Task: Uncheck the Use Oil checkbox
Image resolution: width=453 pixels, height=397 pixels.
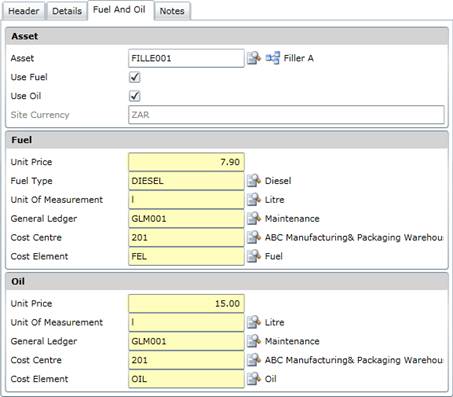Action: point(135,96)
